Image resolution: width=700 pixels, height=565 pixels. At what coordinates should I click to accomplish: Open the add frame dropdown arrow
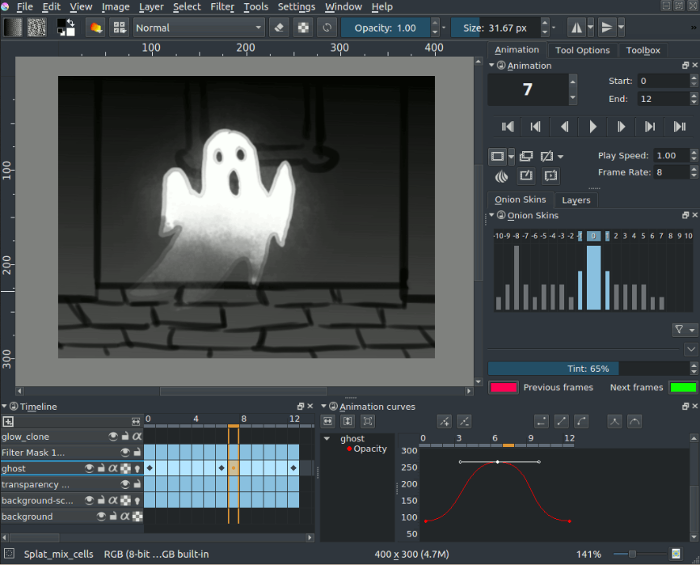512,156
